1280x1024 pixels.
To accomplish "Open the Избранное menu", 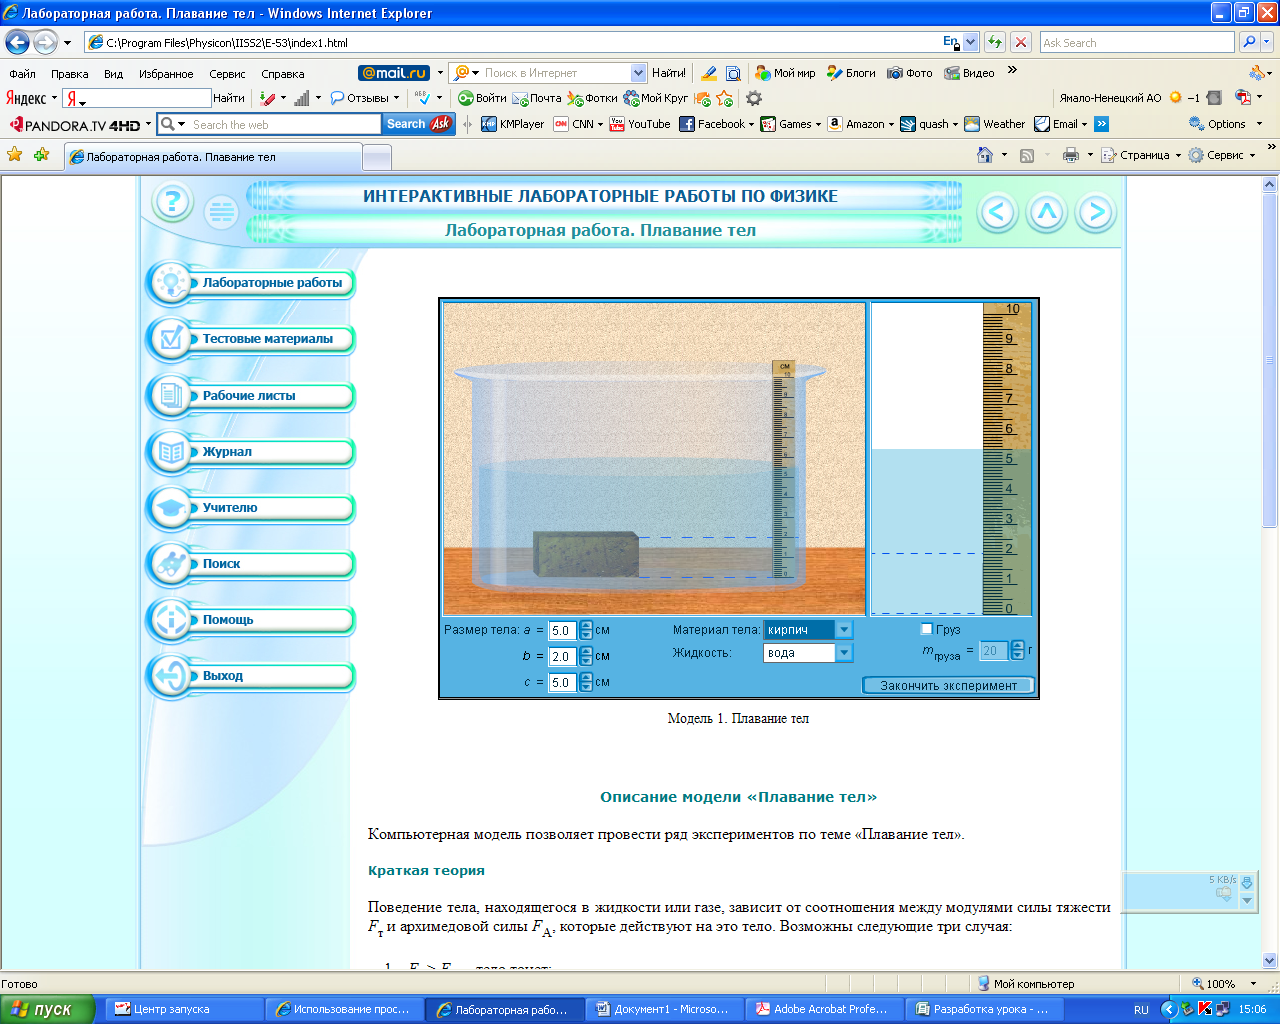I will [x=166, y=74].
